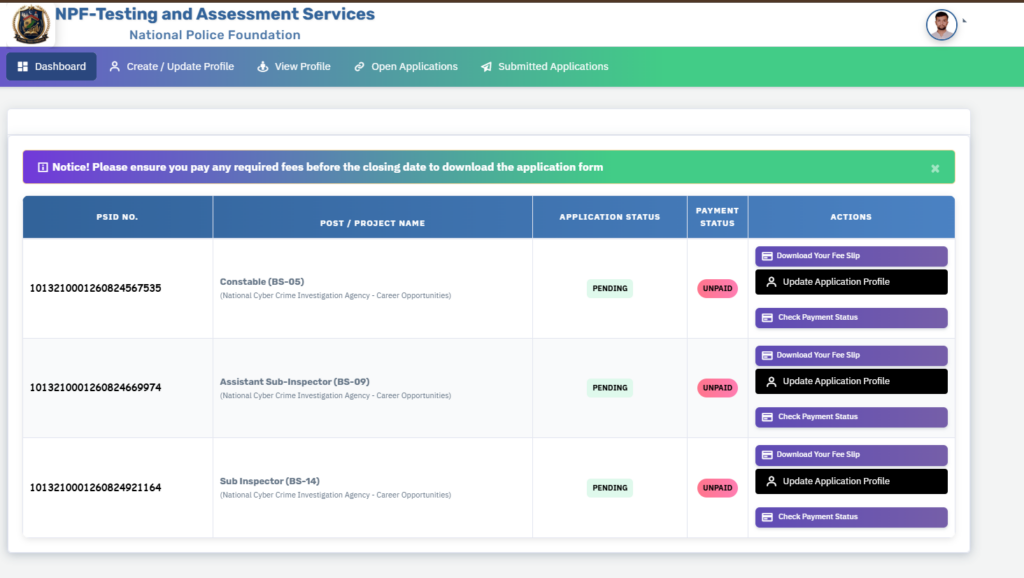Click the APPLICATION STATUS column header

609,217
